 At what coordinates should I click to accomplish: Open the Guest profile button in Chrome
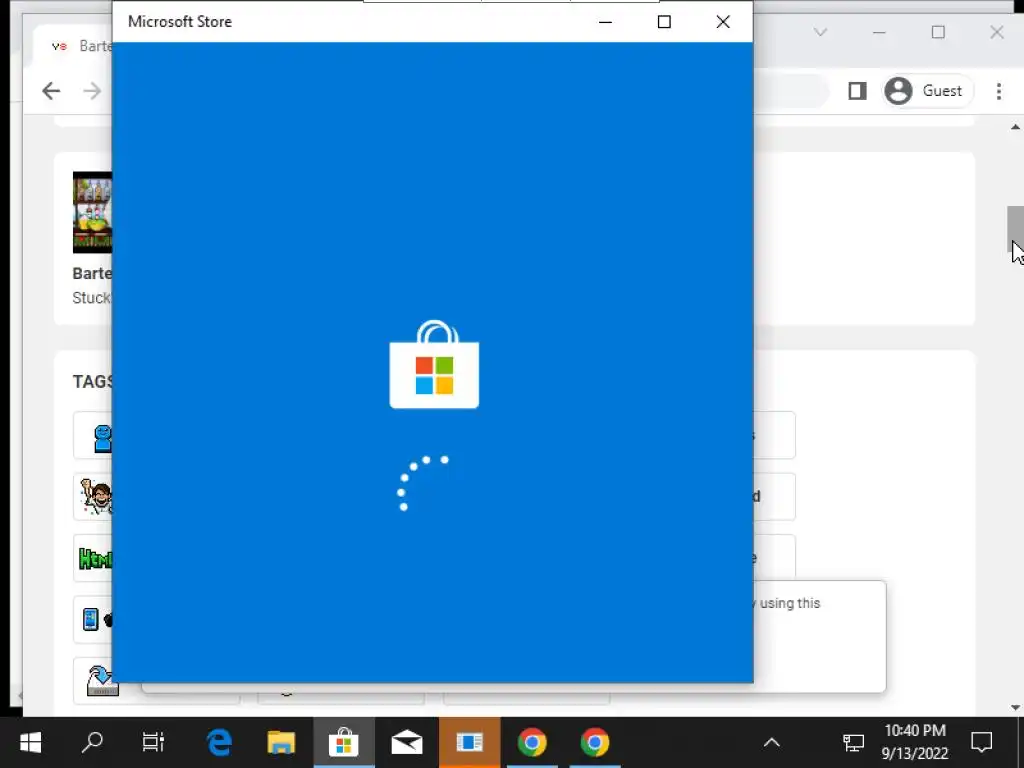coord(928,91)
